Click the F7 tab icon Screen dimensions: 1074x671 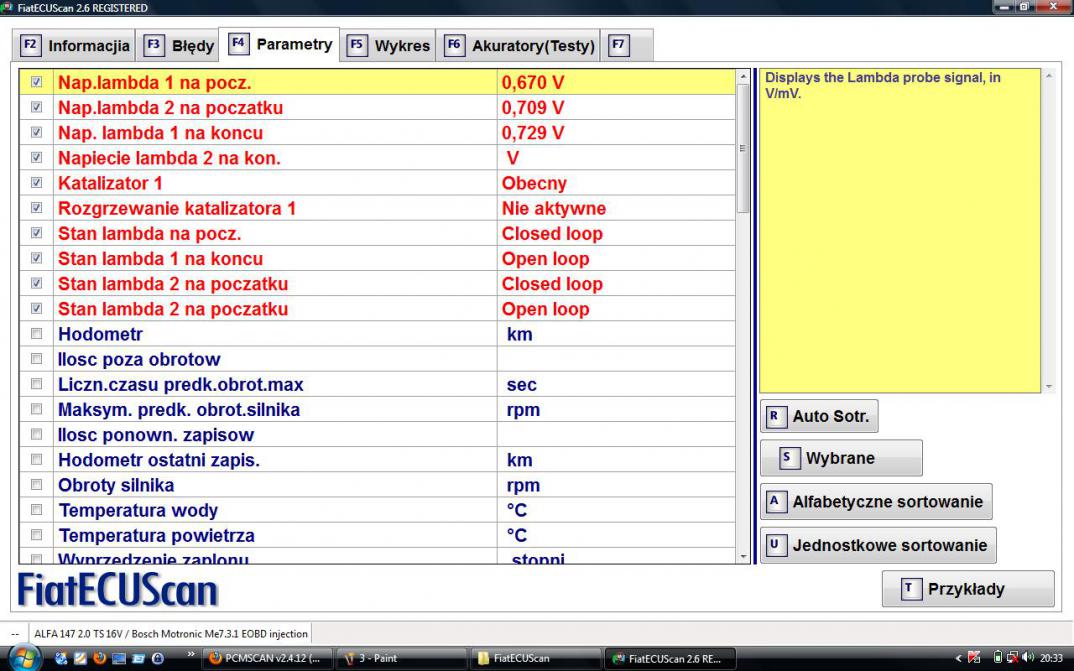tap(619, 45)
